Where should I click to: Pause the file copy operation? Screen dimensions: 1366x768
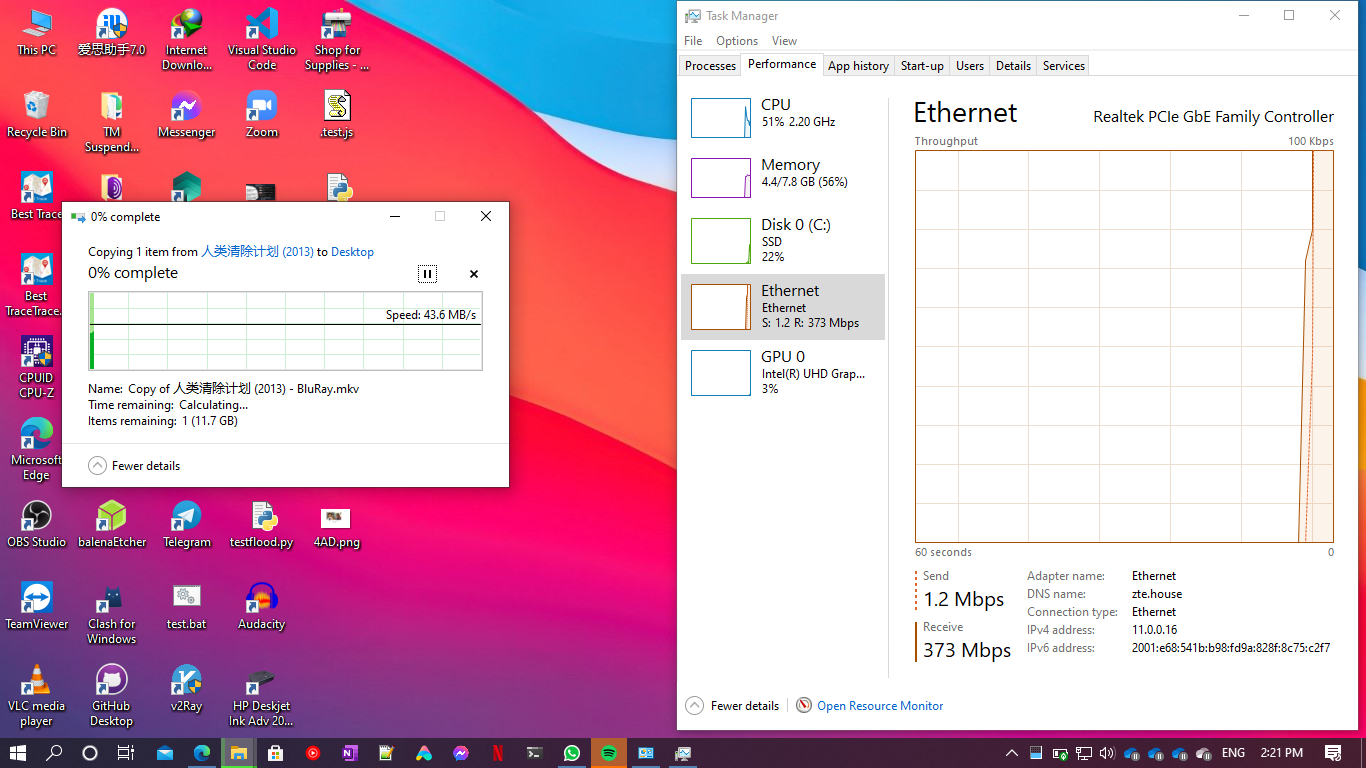tap(427, 273)
